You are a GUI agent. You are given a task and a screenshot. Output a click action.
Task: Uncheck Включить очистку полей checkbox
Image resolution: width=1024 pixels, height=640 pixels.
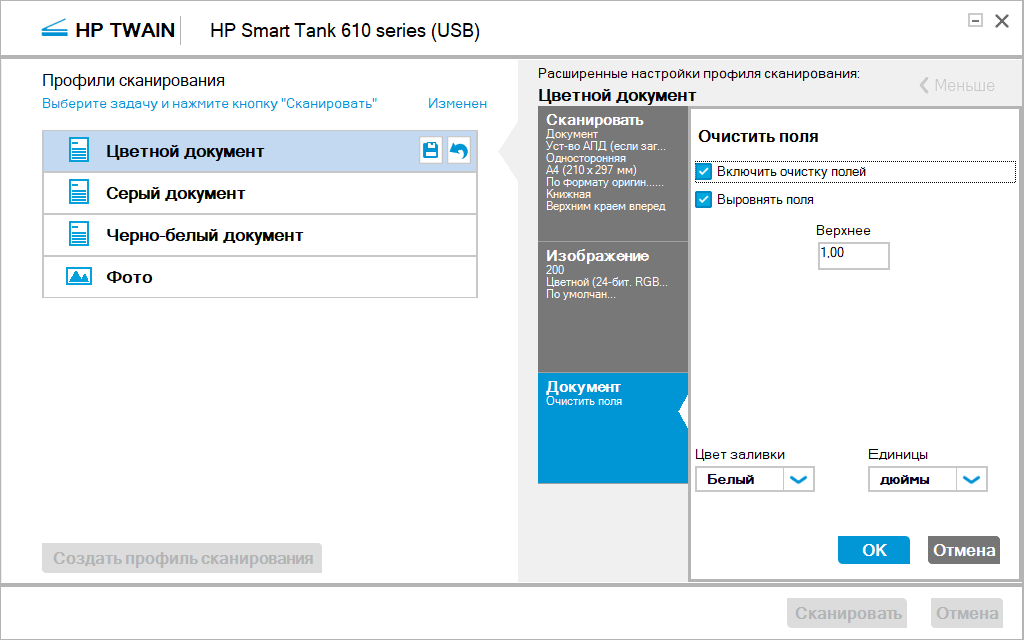click(x=703, y=172)
